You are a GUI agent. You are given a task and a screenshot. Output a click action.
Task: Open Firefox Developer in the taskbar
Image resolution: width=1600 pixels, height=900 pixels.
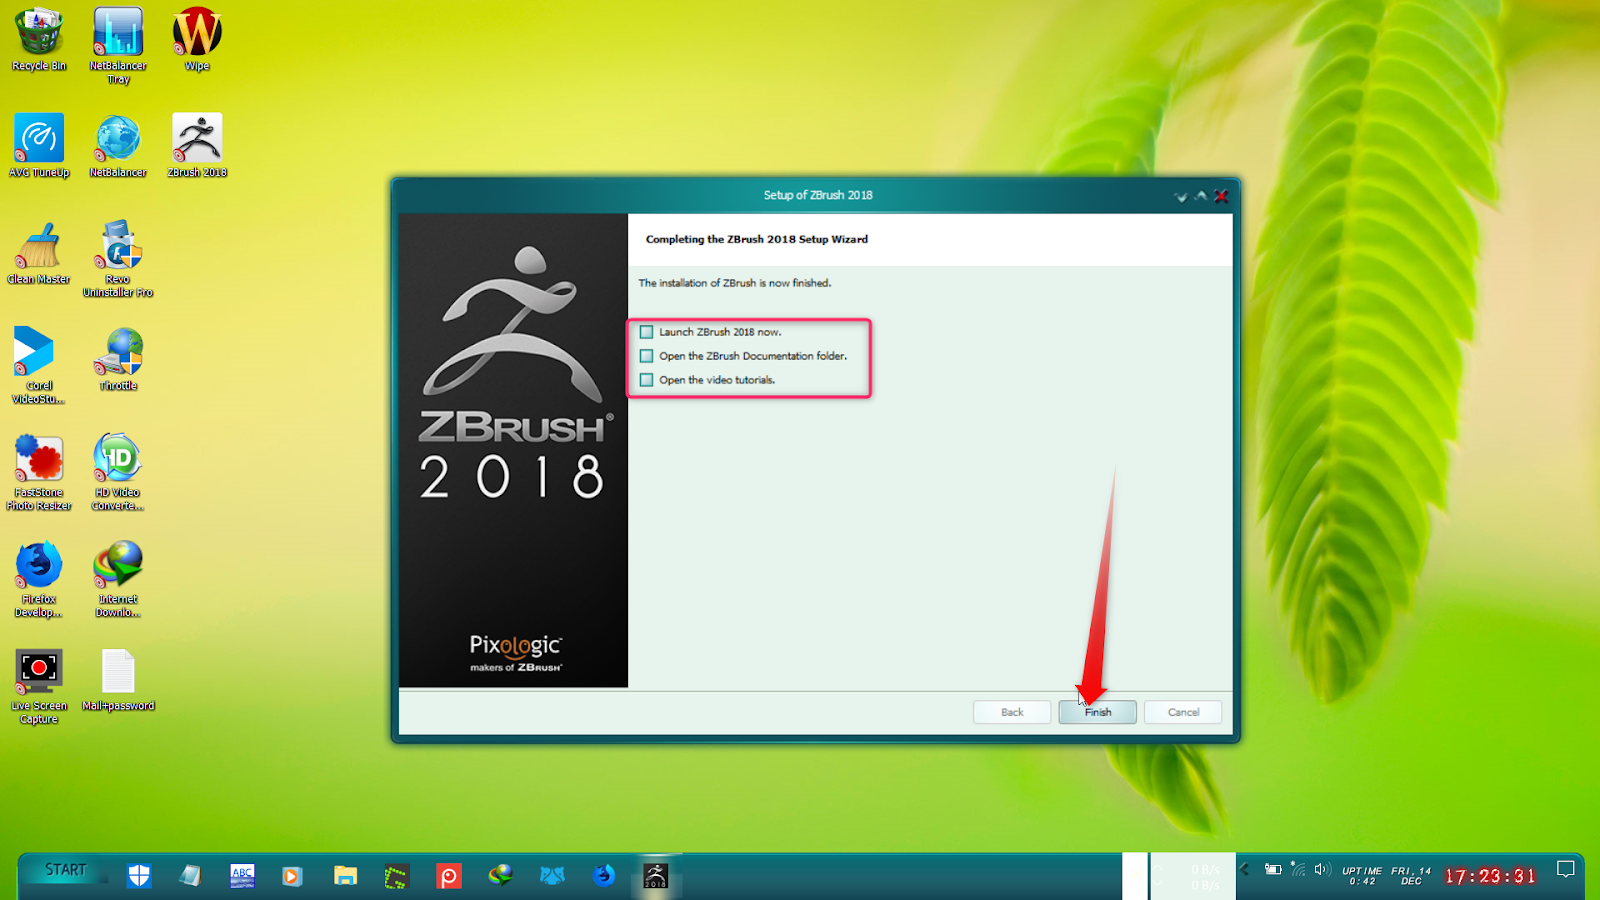coord(603,876)
